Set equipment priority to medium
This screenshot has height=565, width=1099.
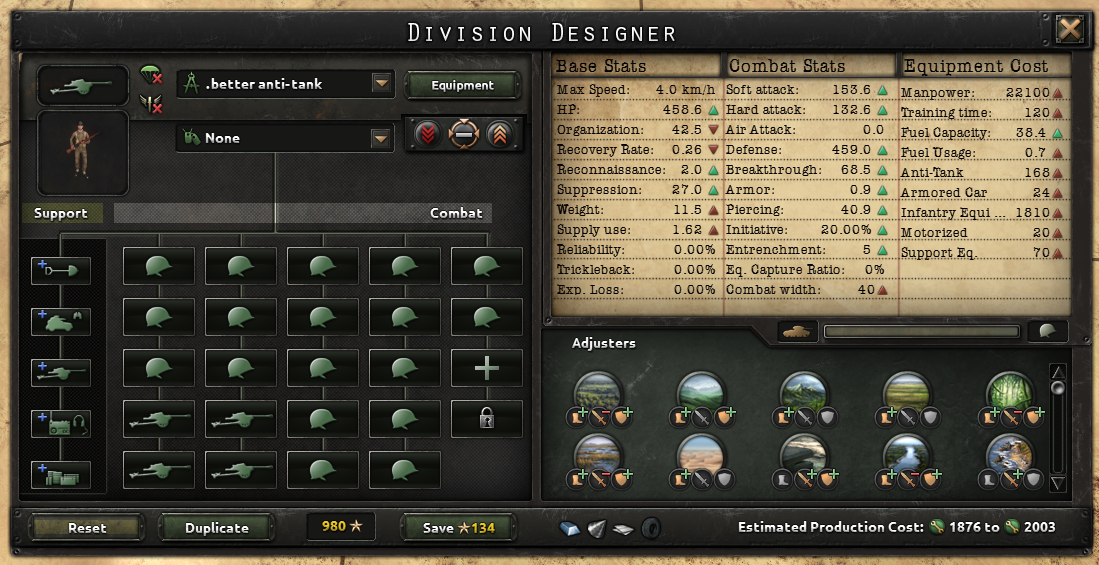tap(463, 134)
